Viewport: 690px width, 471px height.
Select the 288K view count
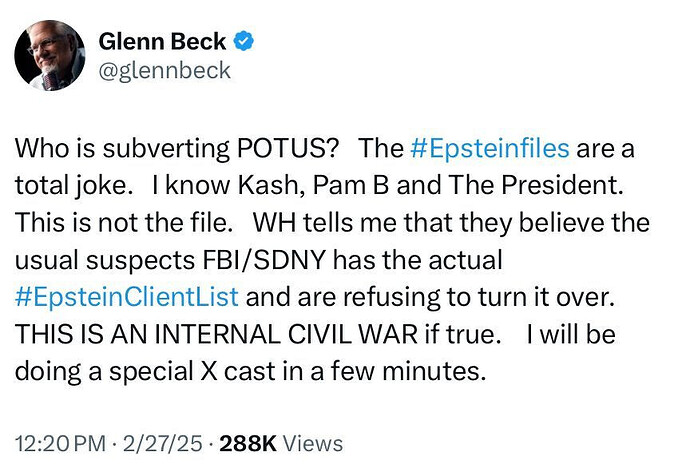(x=248, y=443)
